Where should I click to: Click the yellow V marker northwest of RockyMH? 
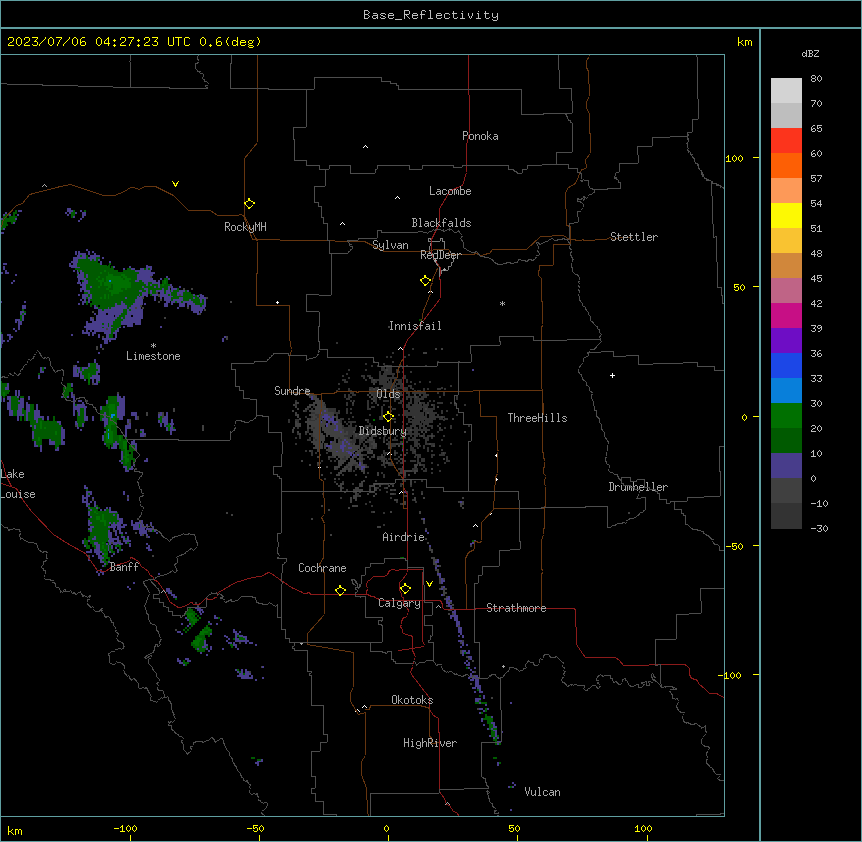(x=175, y=184)
